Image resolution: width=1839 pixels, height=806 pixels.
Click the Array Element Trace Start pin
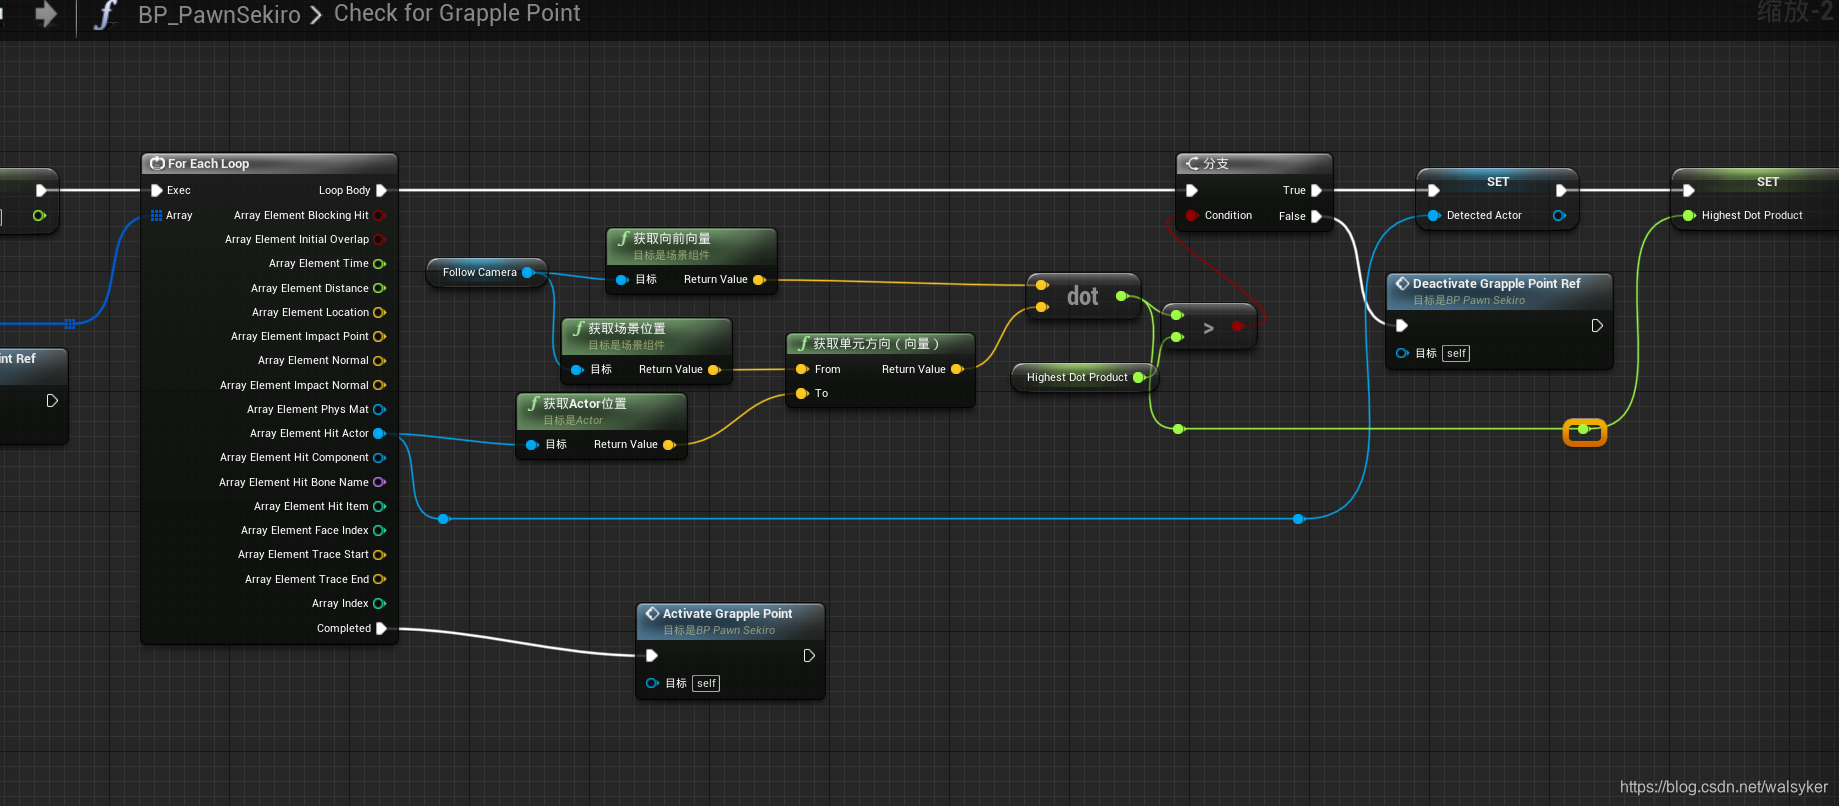pos(380,554)
